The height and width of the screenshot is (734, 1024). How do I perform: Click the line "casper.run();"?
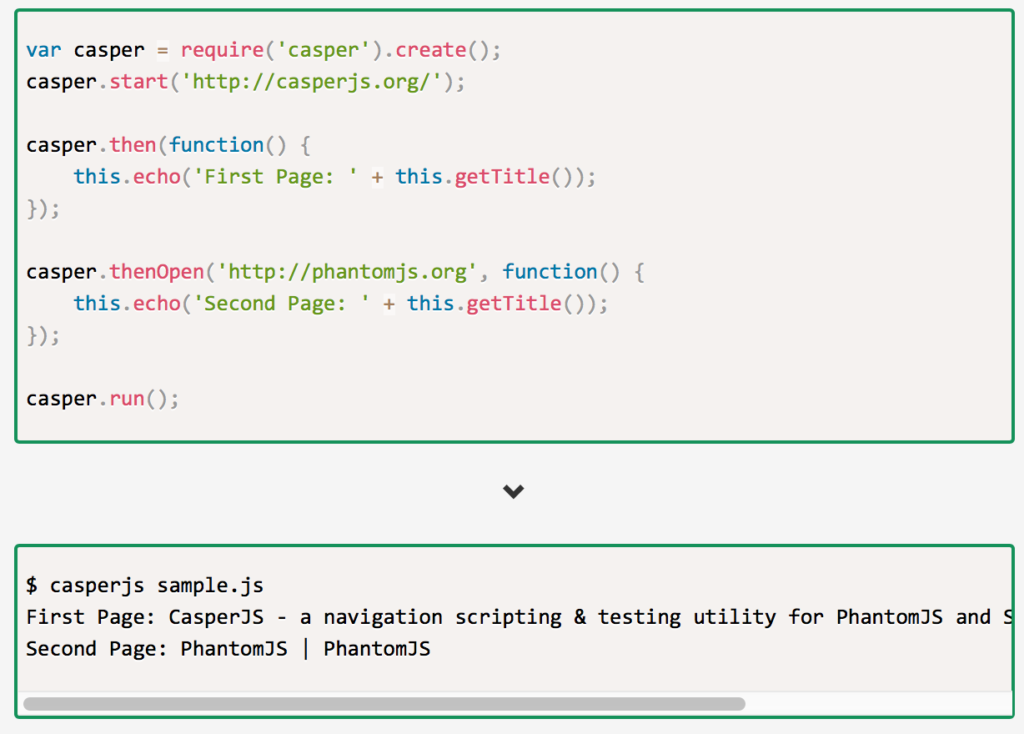point(103,399)
